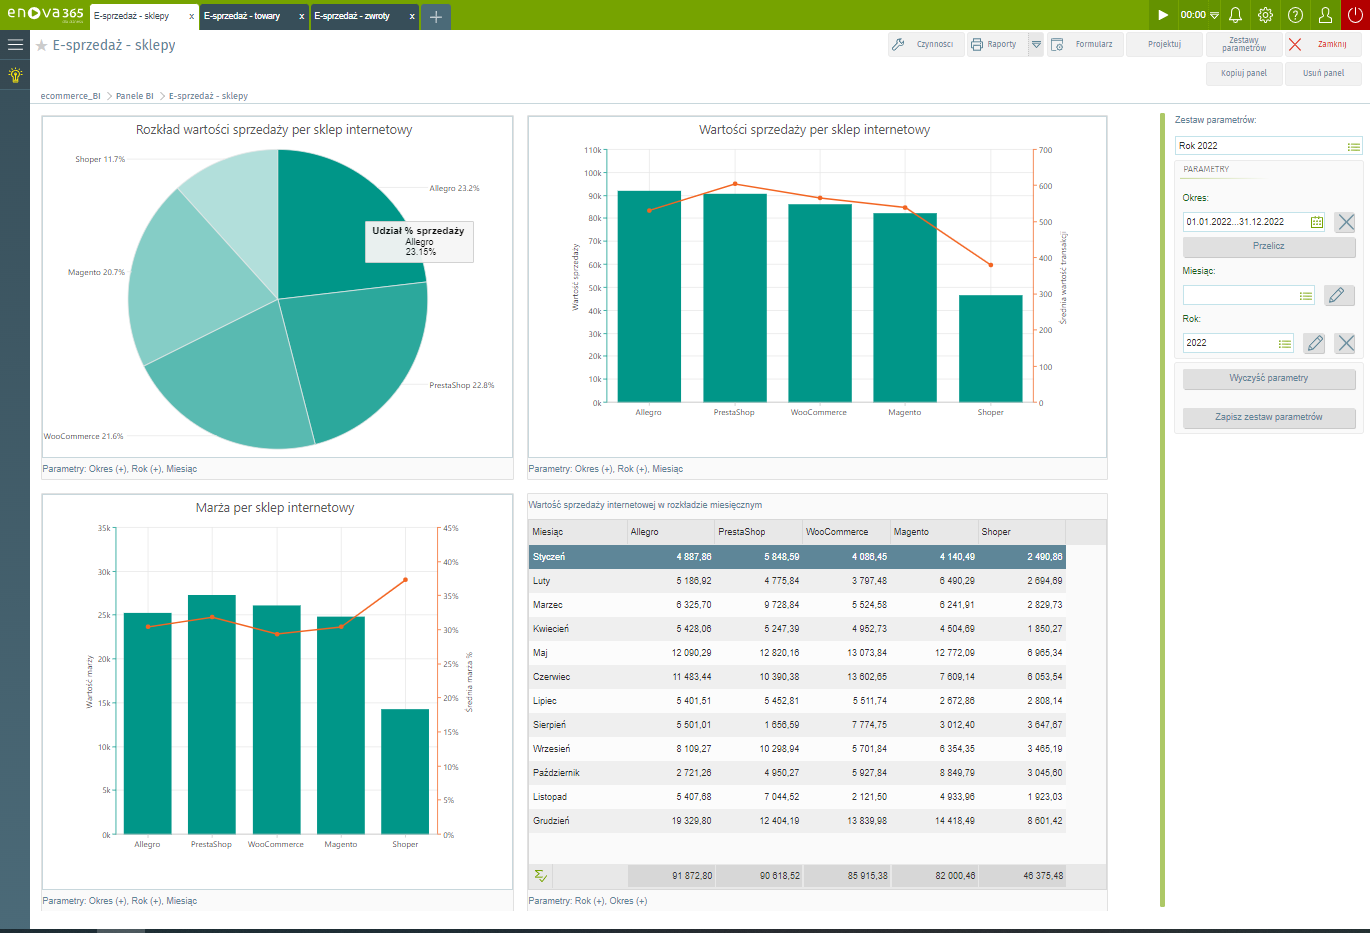
Task: Switch to E-sprzedaż - towary tab
Action: [x=243, y=16]
